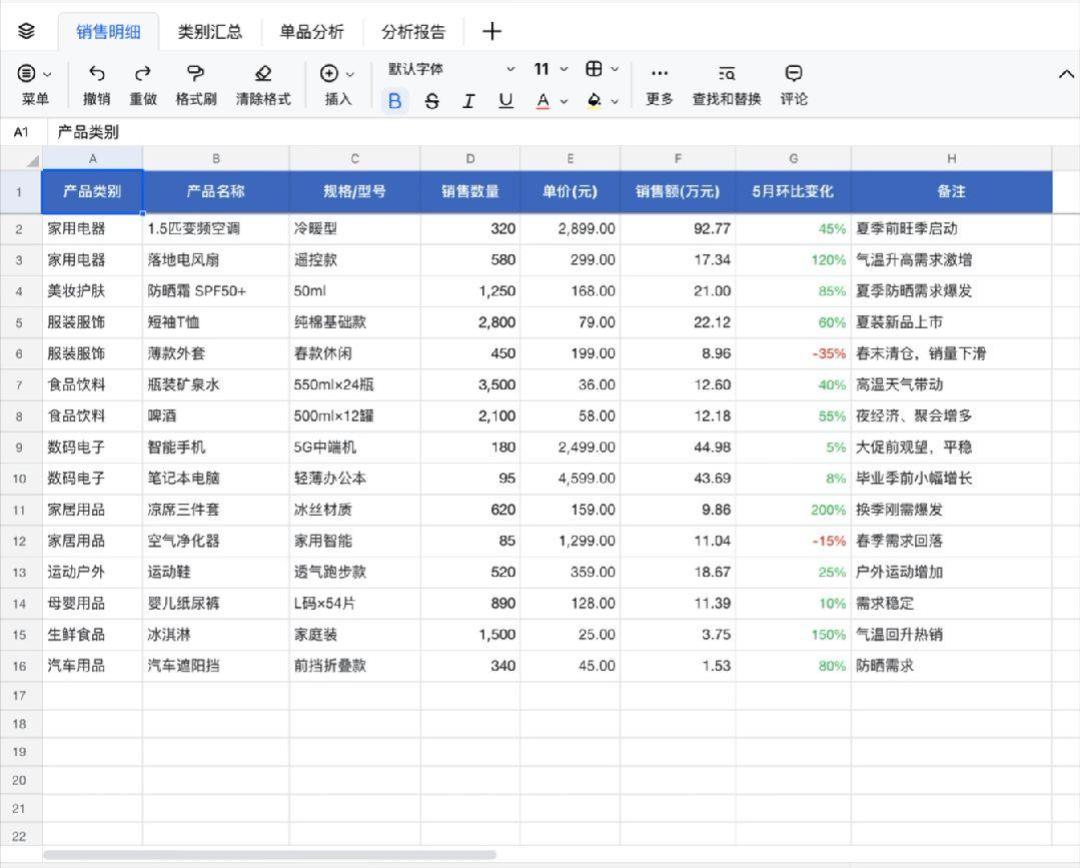This screenshot has width=1080, height=868.
Task: Open the font size 11 dropdown
Action: [x=550, y=69]
